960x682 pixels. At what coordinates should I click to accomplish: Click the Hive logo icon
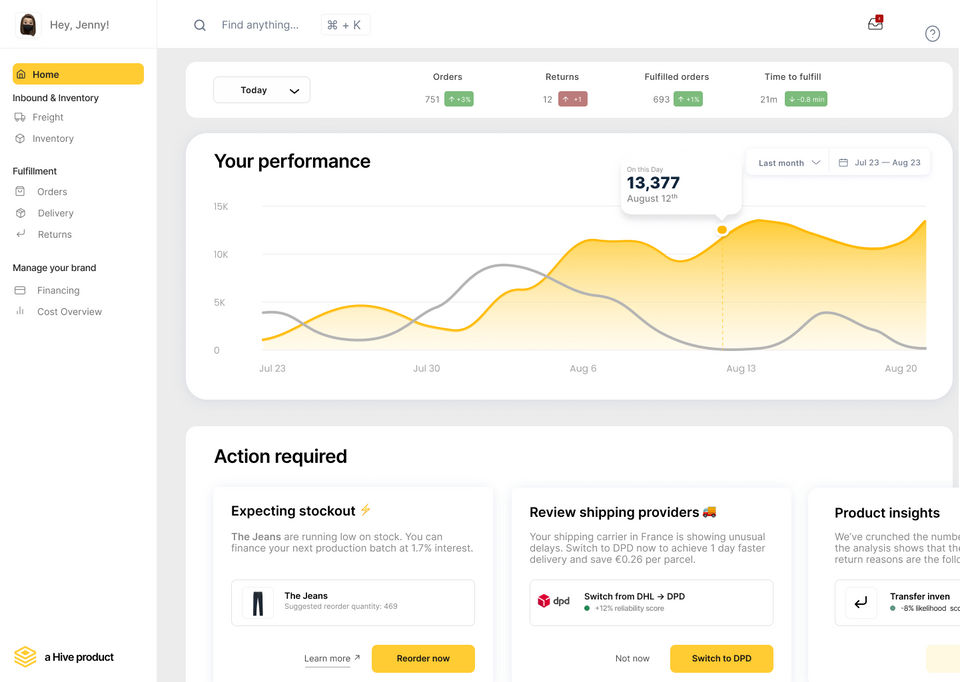point(25,657)
